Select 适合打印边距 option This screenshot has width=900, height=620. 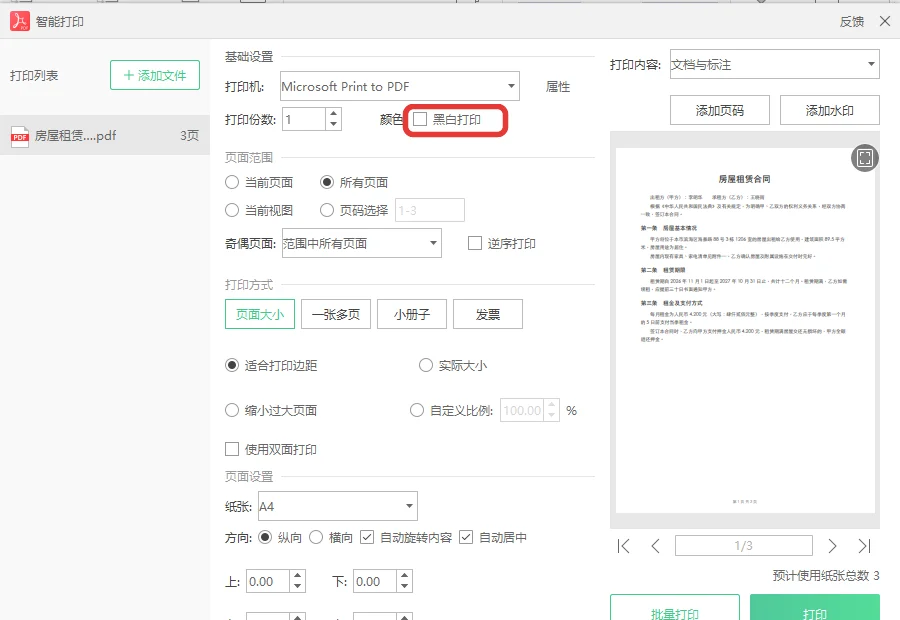tap(232, 366)
